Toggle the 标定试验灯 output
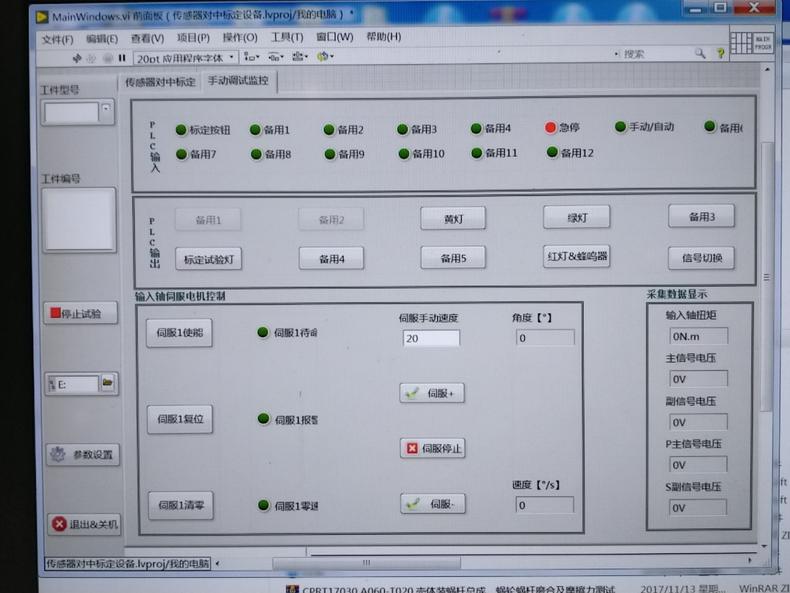This screenshot has width=790, height=593. (208, 259)
